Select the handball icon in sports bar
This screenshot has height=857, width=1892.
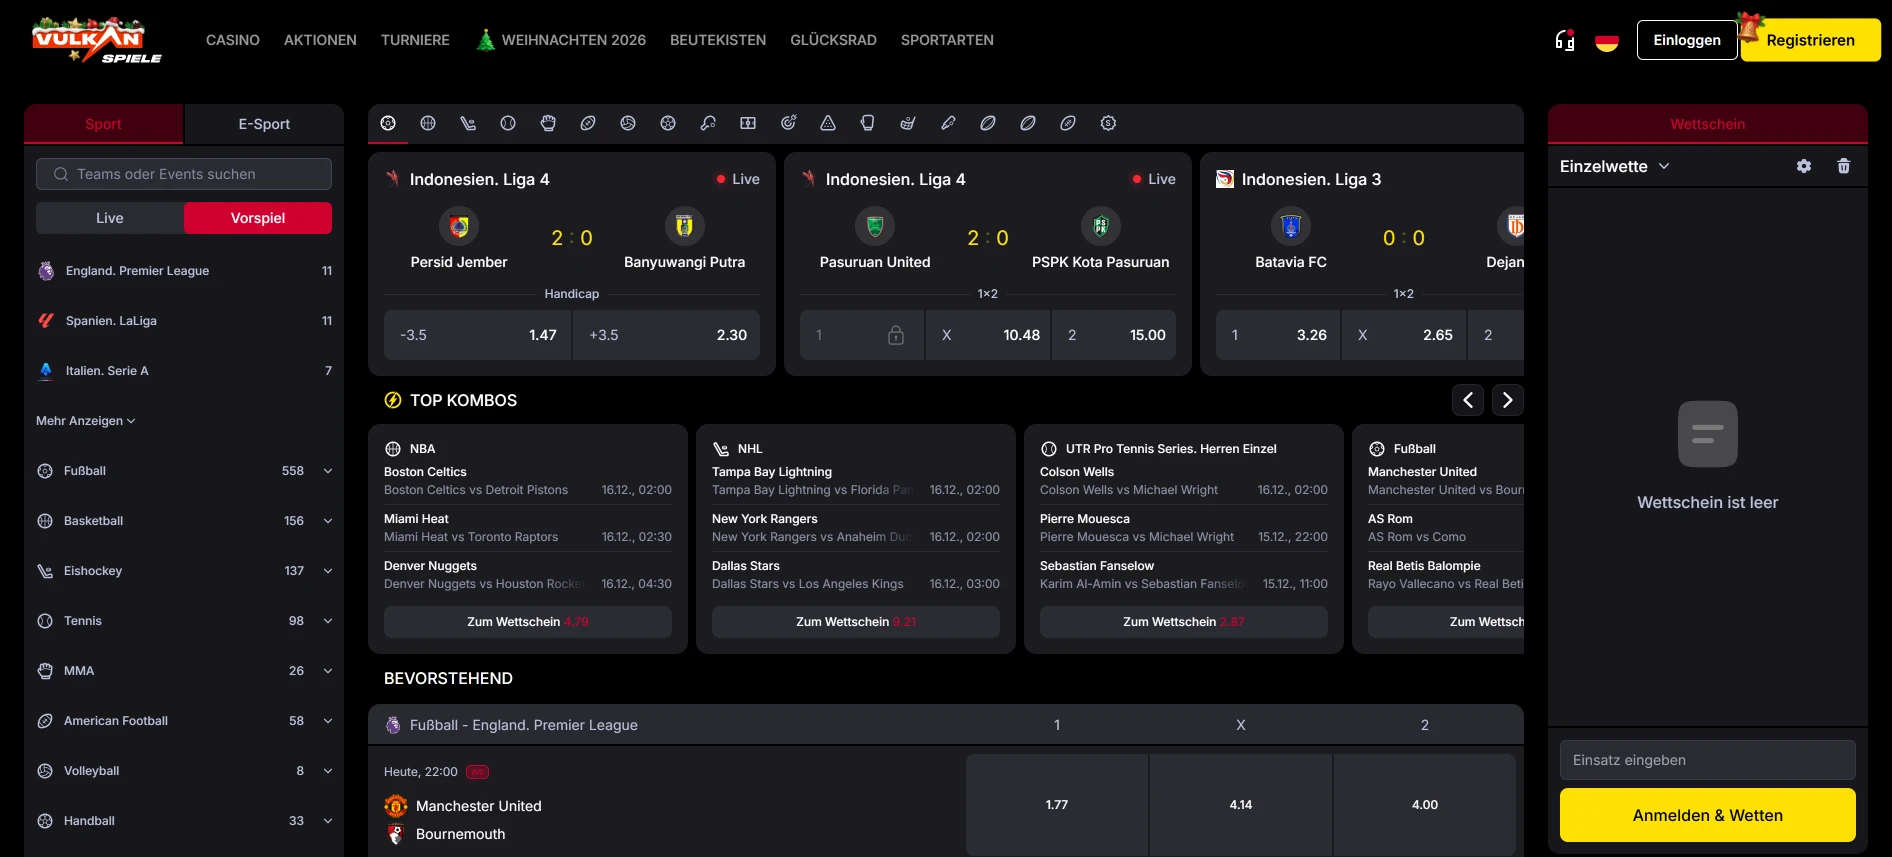point(668,123)
